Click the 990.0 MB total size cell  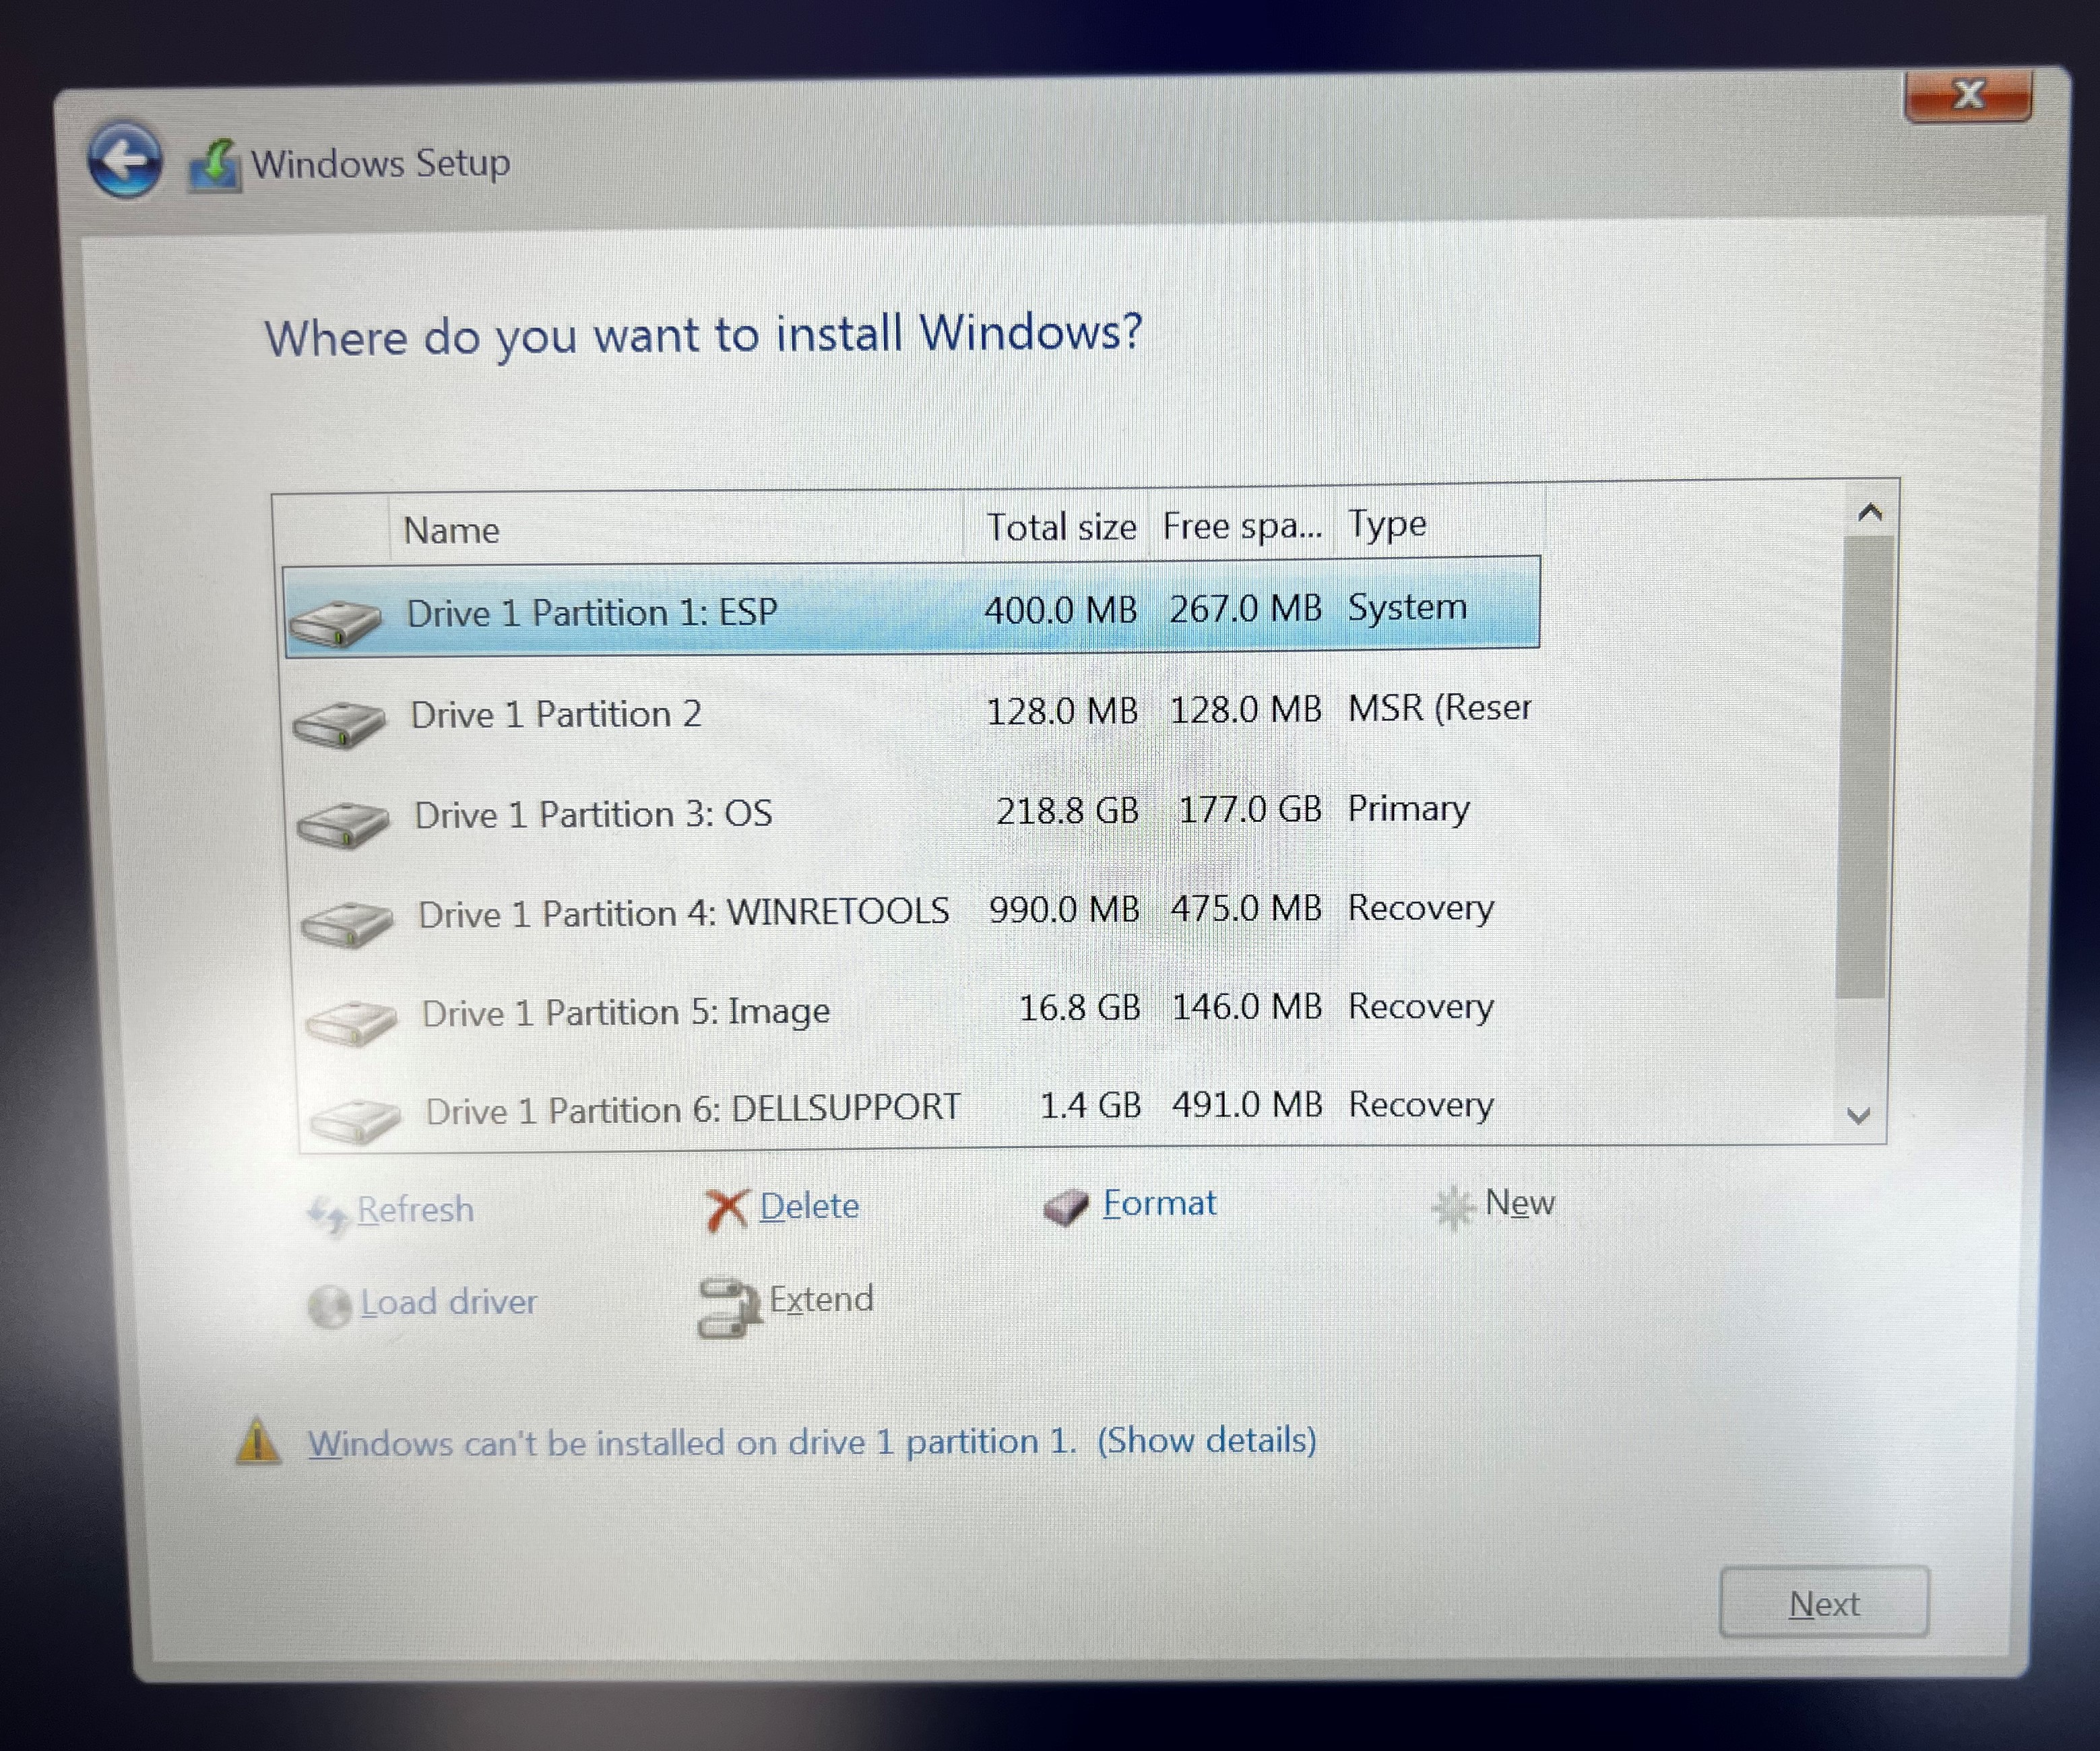pyautogui.click(x=1064, y=909)
